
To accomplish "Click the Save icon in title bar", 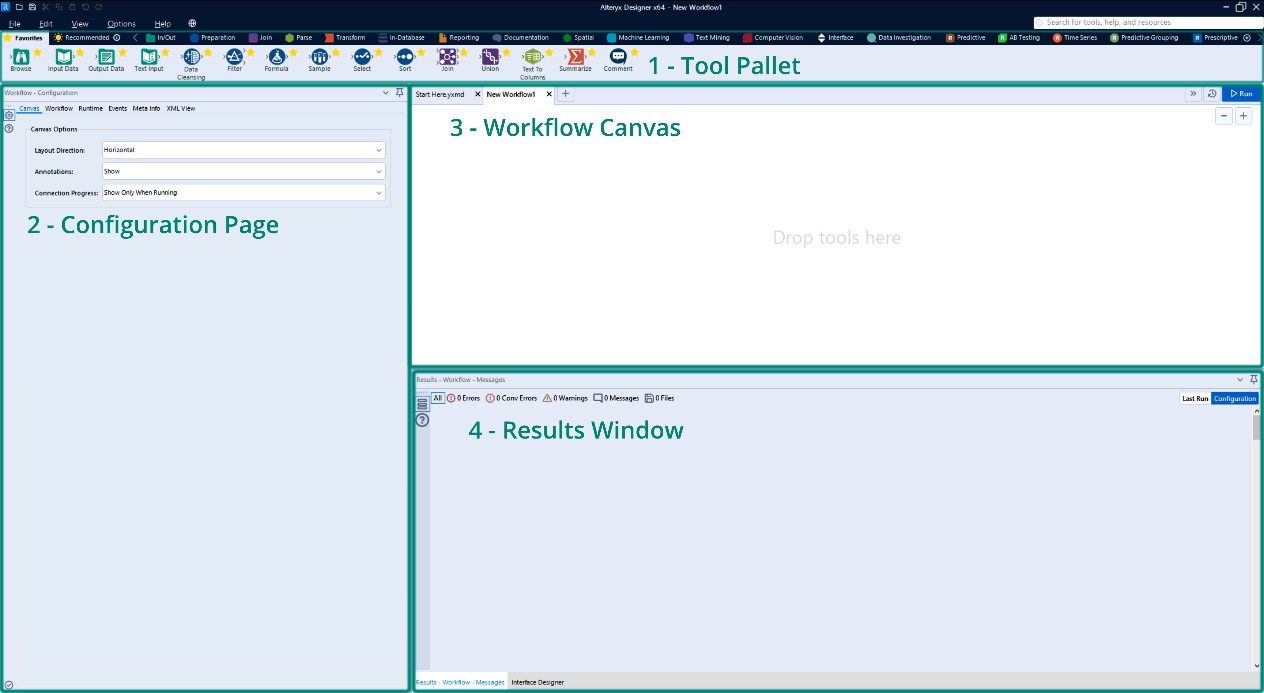I will click(x=33, y=7).
